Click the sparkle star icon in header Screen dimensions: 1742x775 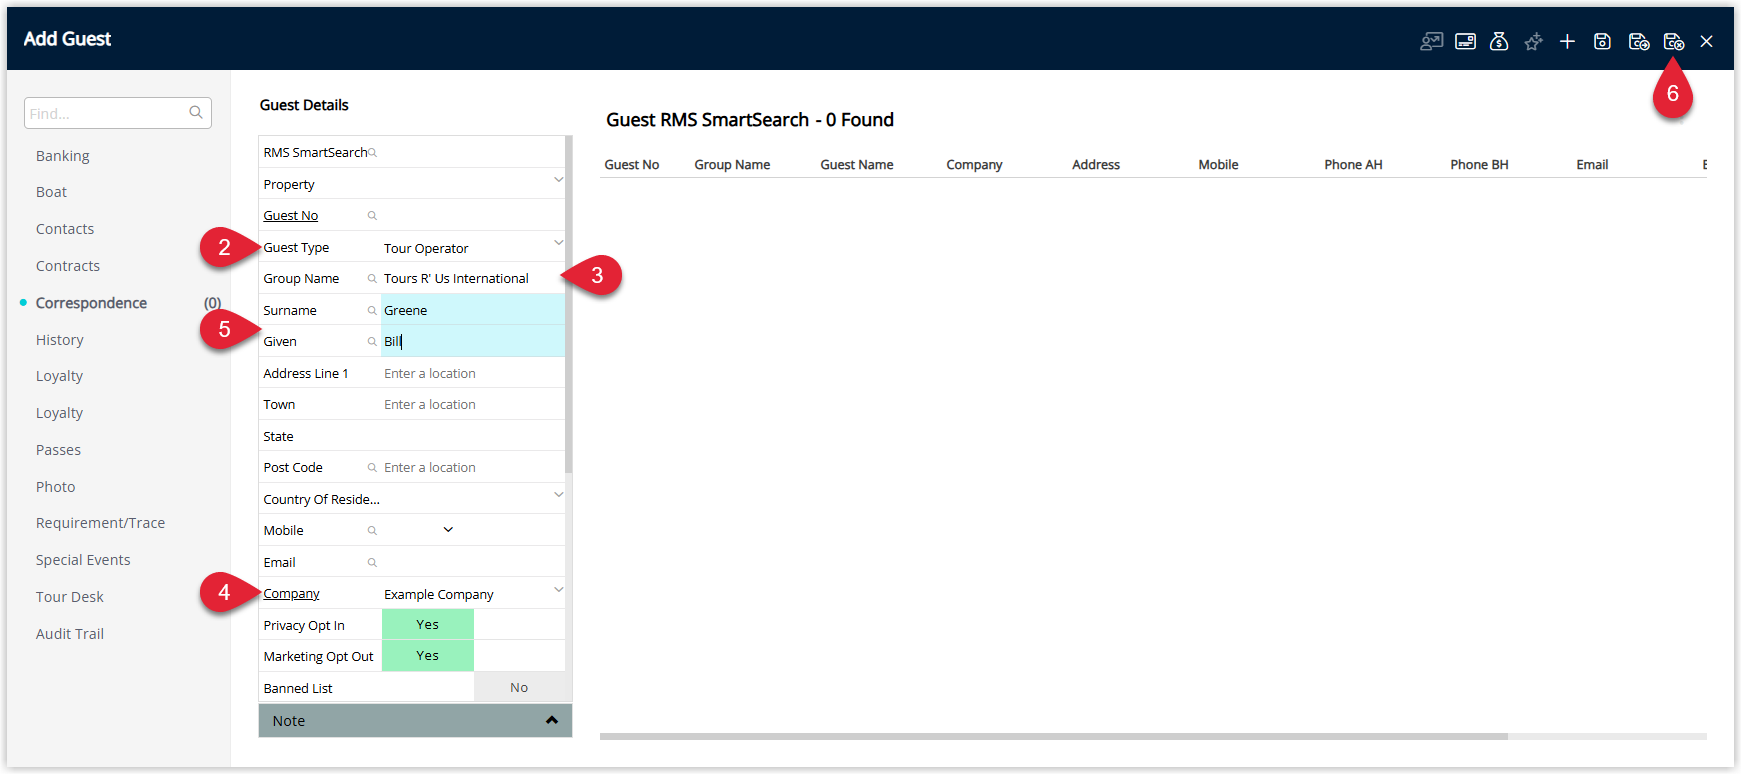(x=1533, y=41)
